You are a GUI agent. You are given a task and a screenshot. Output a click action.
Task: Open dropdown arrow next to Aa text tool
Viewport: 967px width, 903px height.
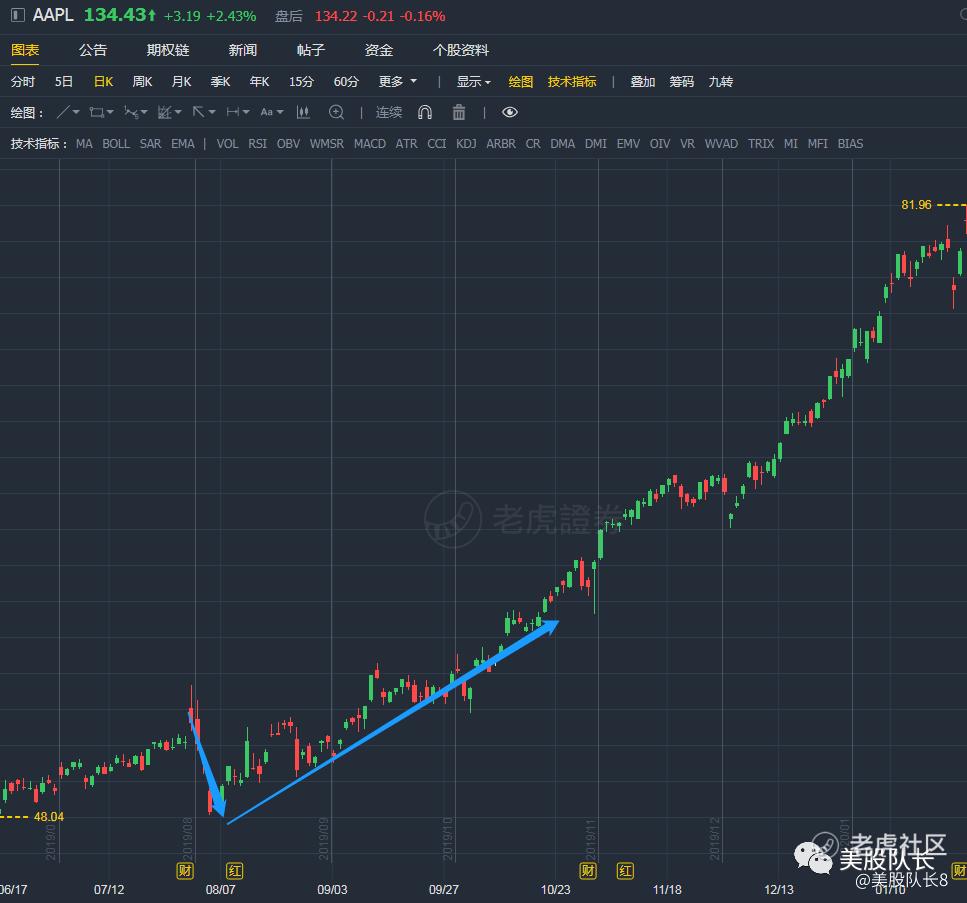pos(280,112)
